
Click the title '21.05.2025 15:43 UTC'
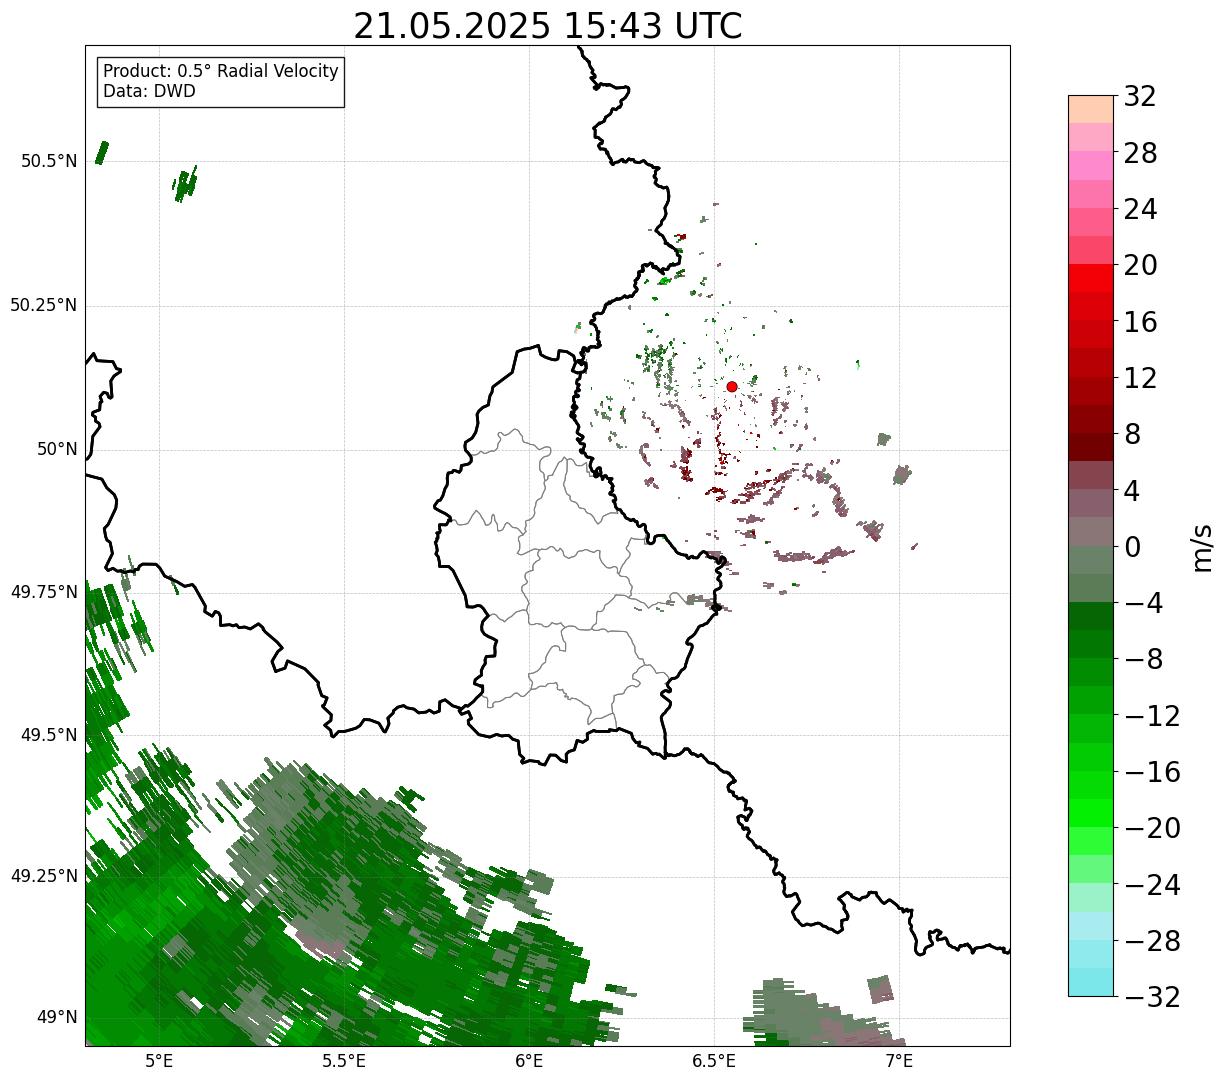point(548,26)
